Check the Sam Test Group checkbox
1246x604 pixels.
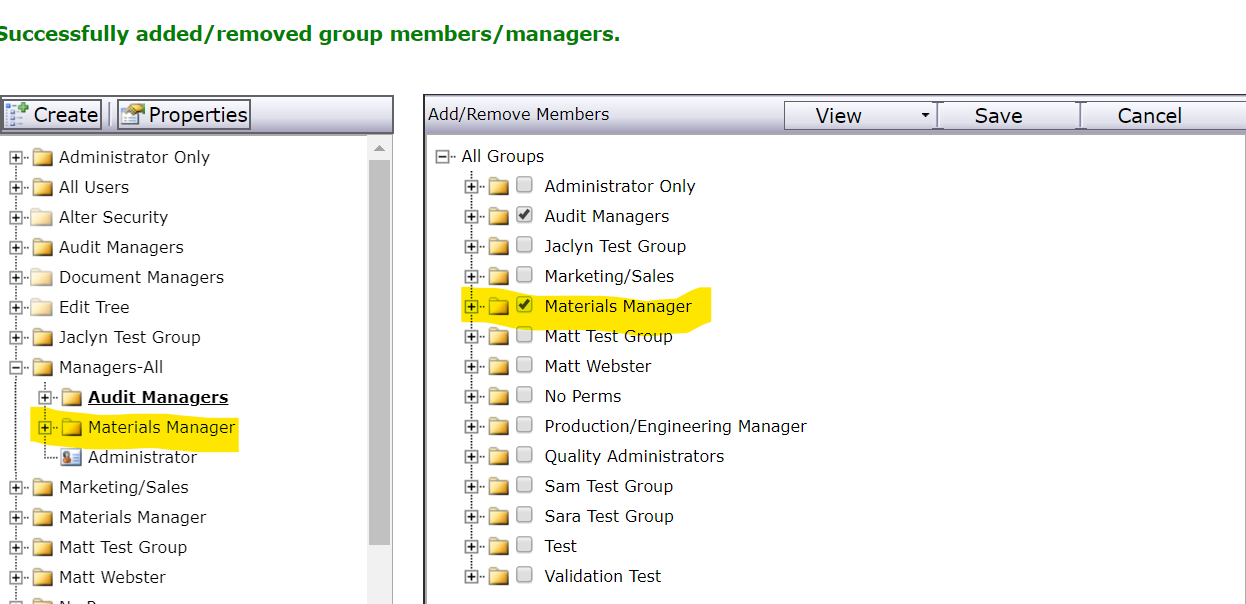tap(524, 485)
